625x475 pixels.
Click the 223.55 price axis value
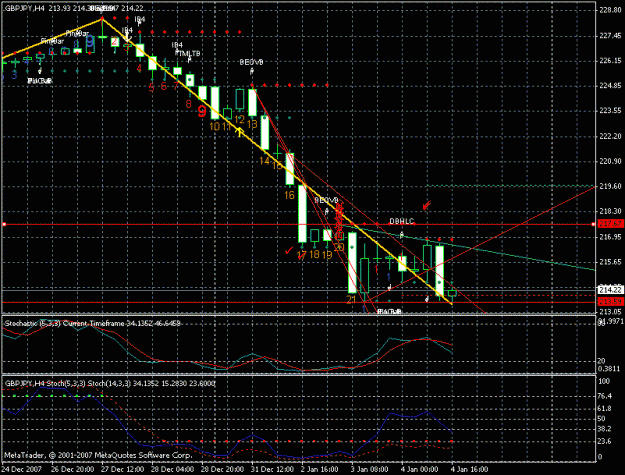(x=610, y=110)
